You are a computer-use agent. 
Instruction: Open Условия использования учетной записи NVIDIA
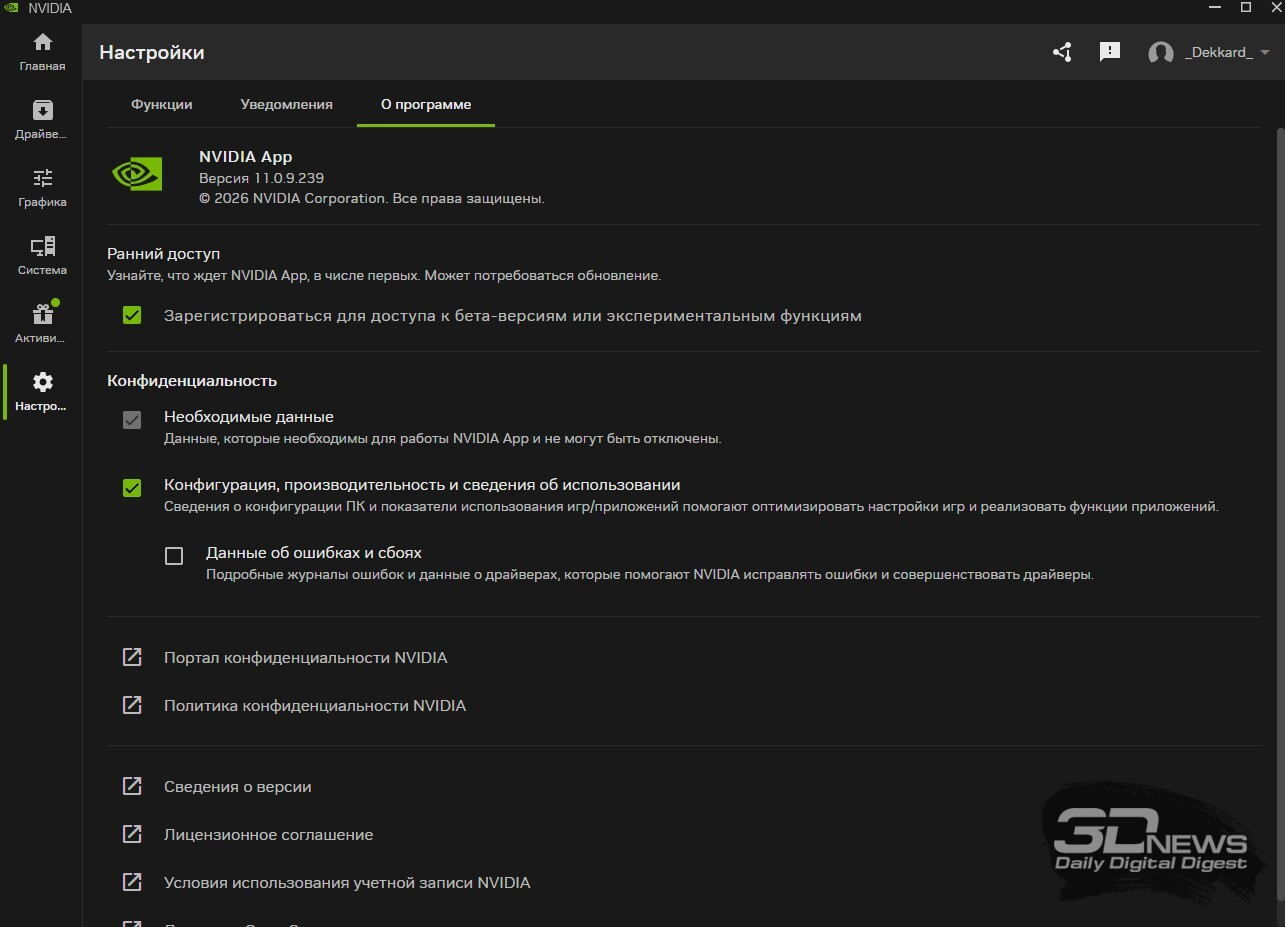tap(347, 883)
